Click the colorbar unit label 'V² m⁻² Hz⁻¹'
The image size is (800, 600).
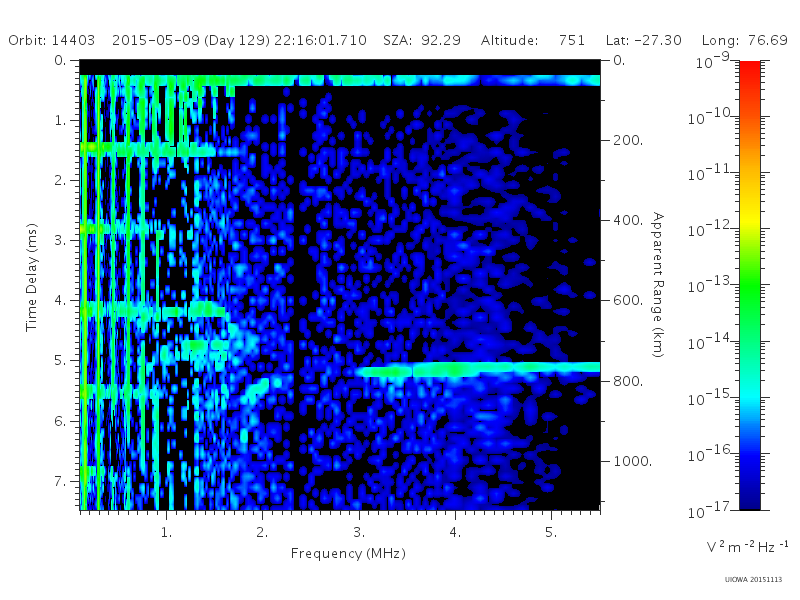[747, 547]
